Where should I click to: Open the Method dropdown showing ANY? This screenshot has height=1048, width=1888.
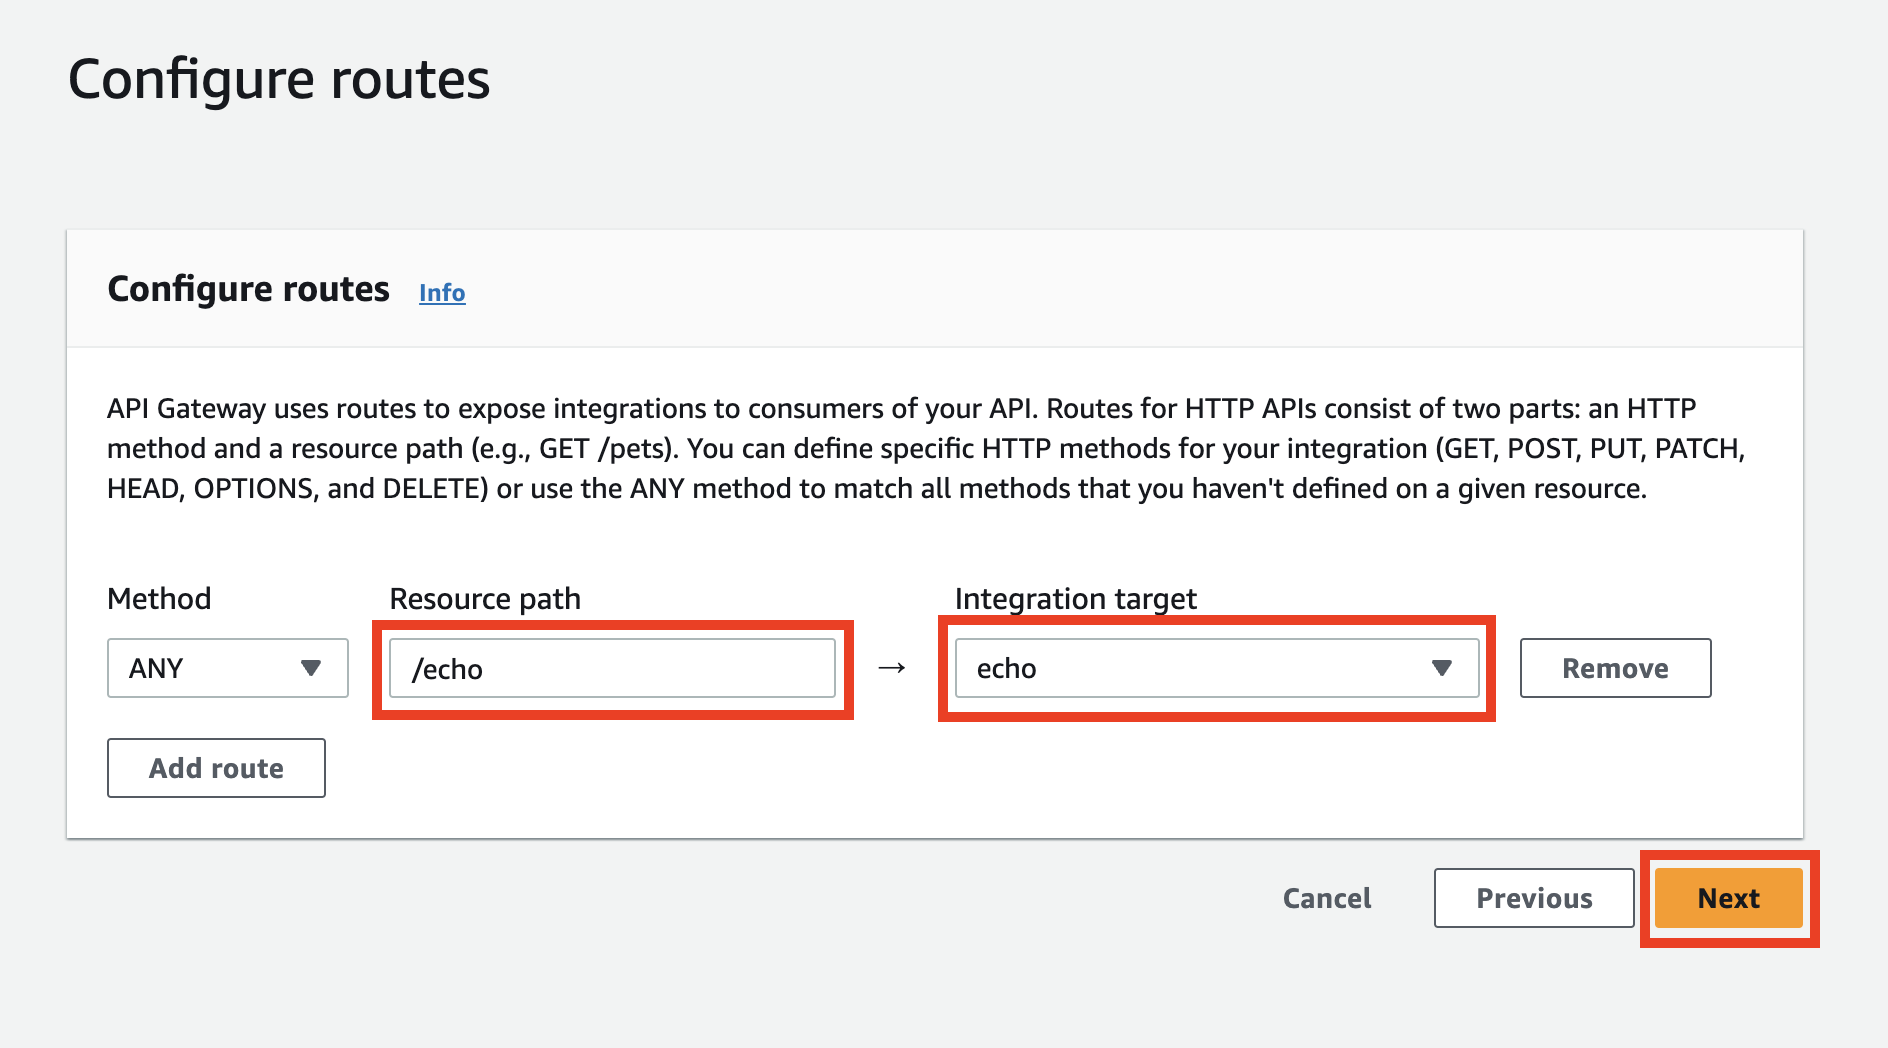(227, 668)
